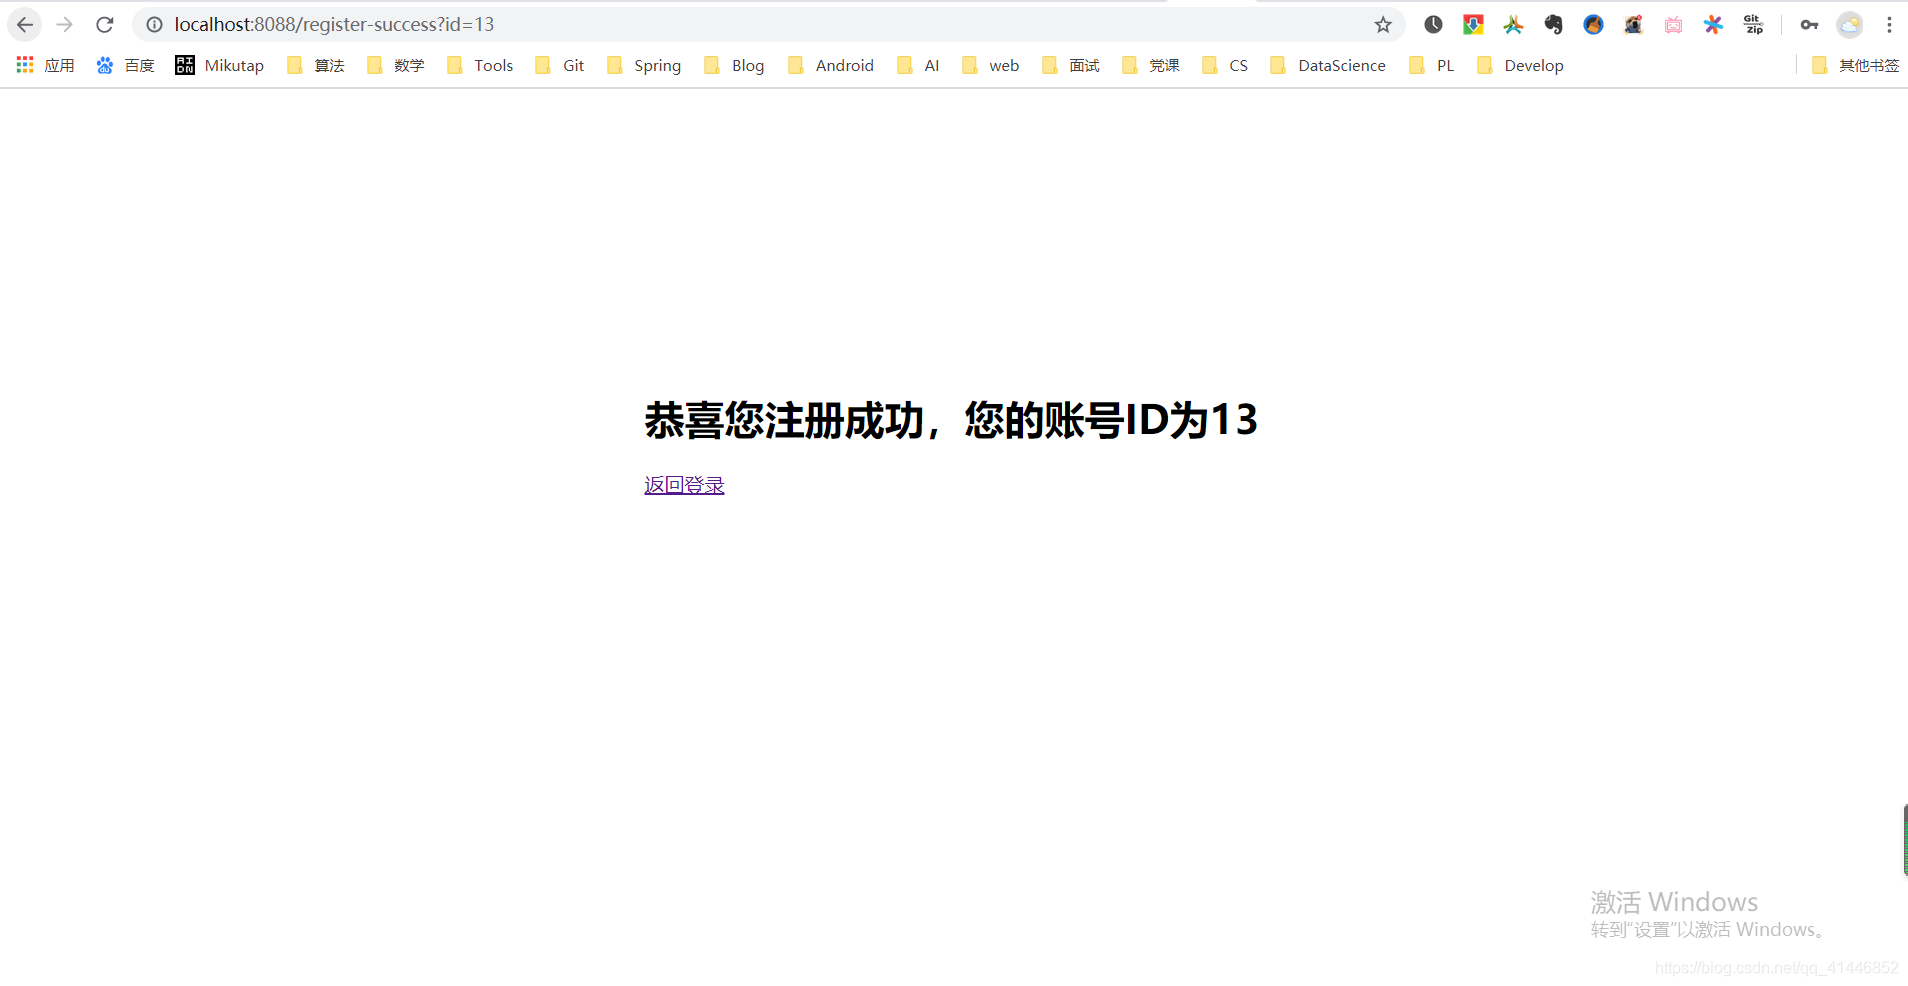
Task: Click the colorful asterisk extension icon
Action: click(x=1714, y=24)
